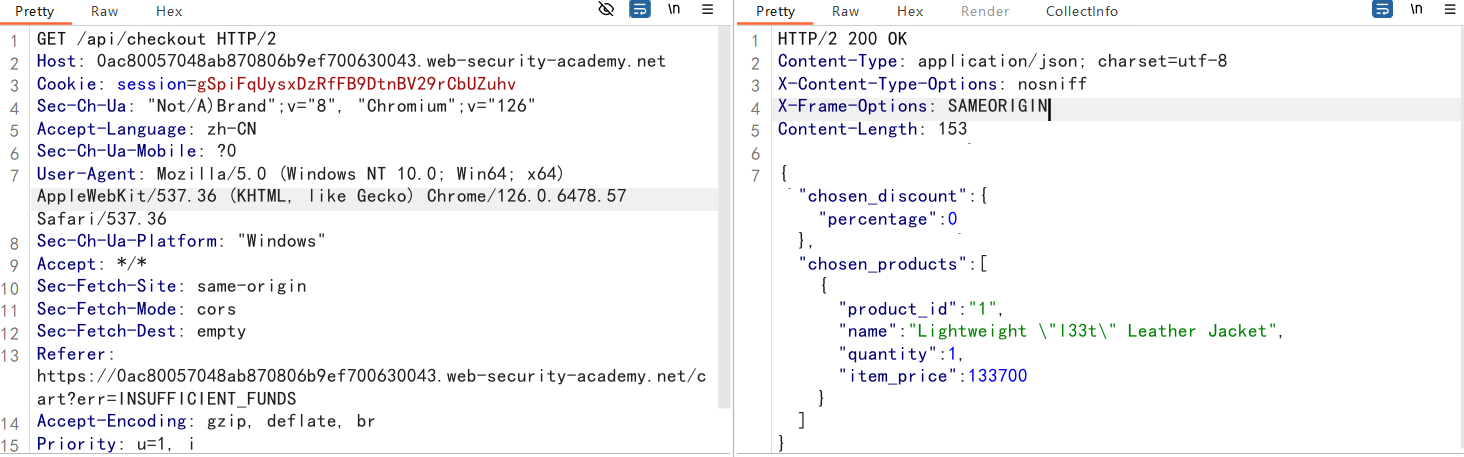Click the request panel vertical scrollbar

pyautogui.click(x=726, y=200)
